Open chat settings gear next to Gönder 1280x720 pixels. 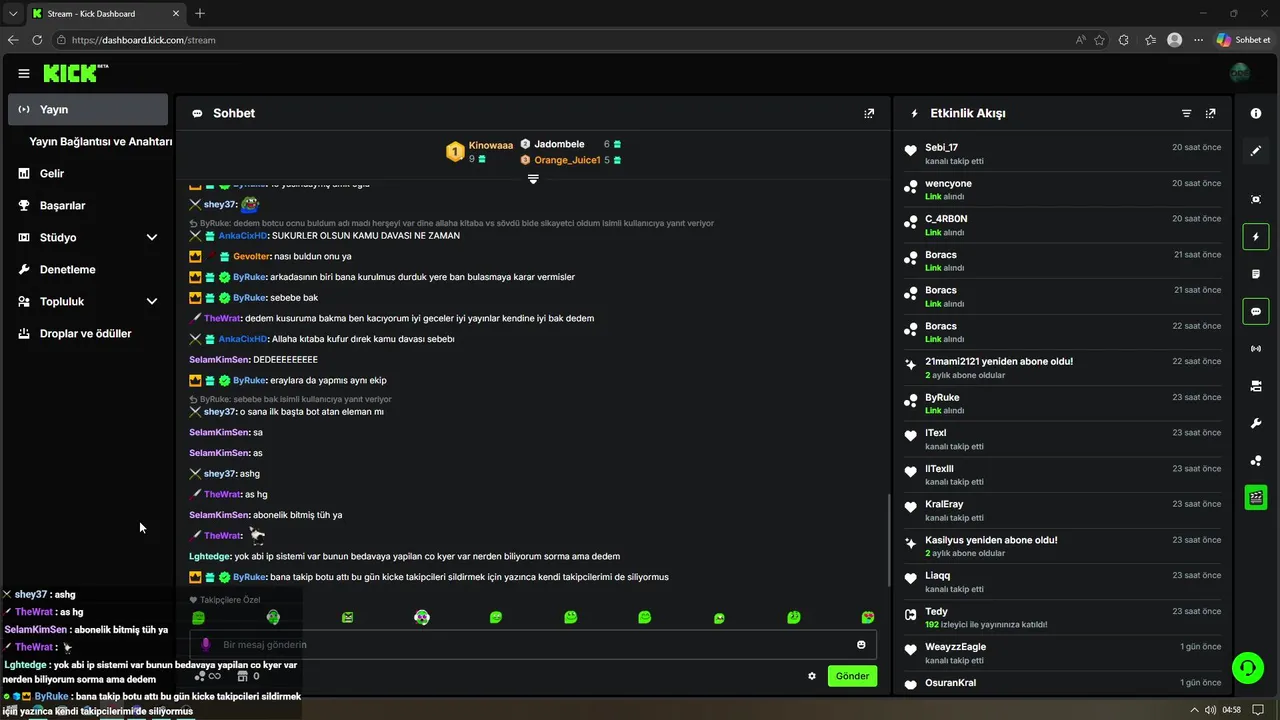click(x=812, y=676)
